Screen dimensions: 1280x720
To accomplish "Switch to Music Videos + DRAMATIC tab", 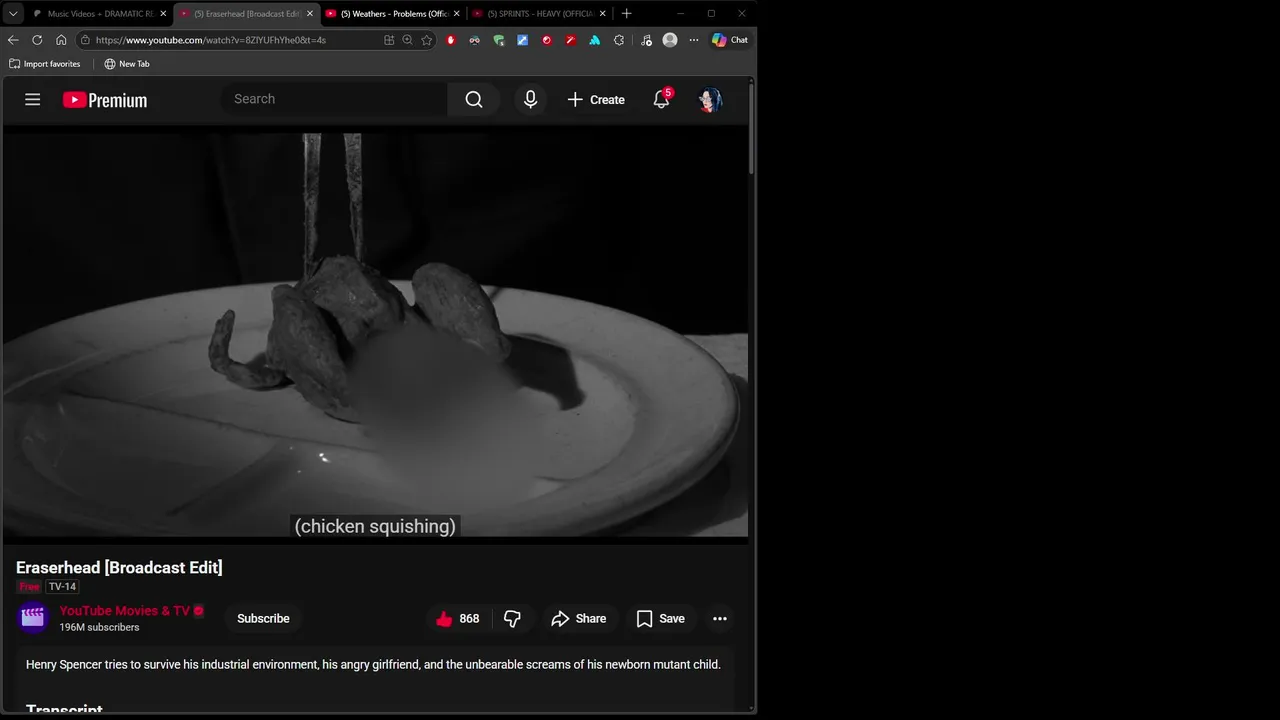I will click(99, 14).
